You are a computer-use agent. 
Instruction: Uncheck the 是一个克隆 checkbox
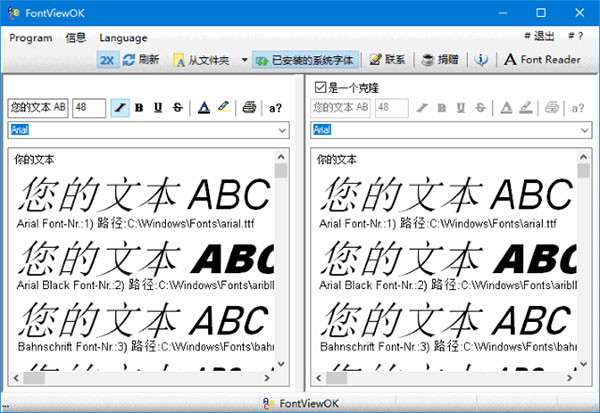(x=320, y=88)
